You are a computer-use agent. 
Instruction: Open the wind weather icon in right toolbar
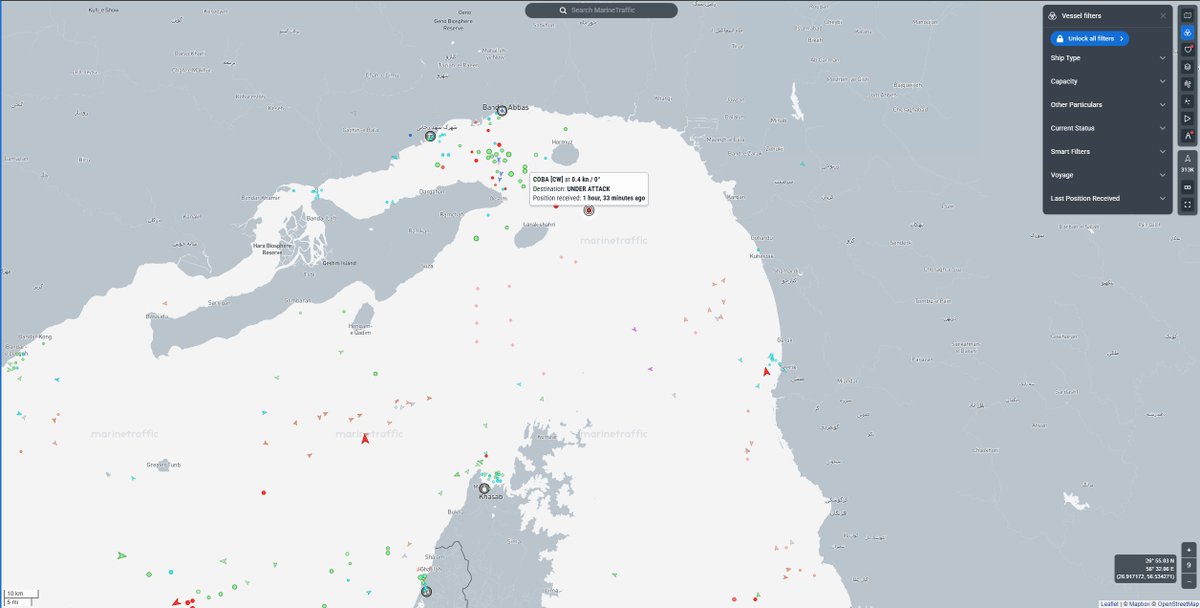[1187, 84]
